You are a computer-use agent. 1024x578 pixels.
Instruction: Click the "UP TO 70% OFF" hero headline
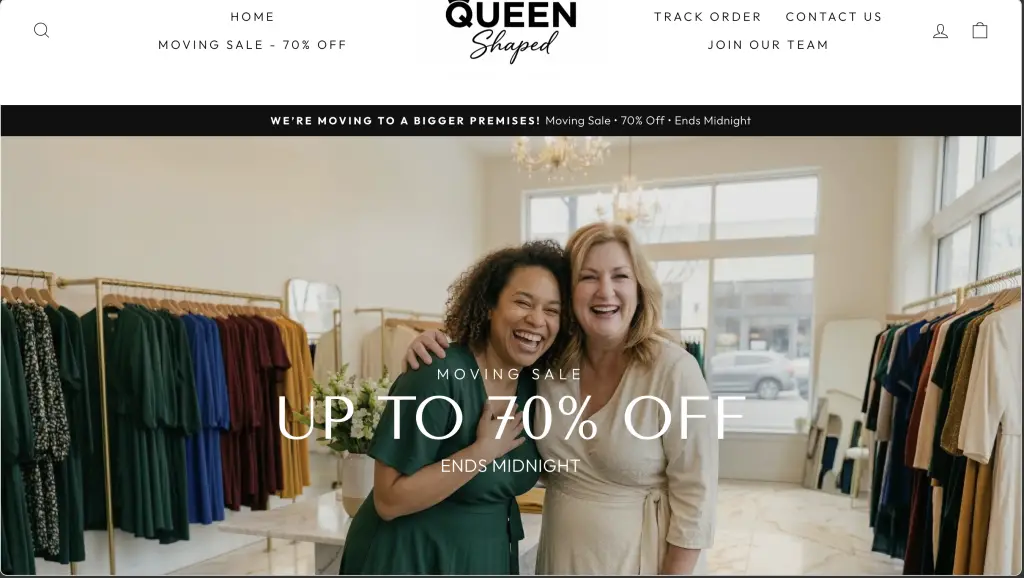pos(511,417)
